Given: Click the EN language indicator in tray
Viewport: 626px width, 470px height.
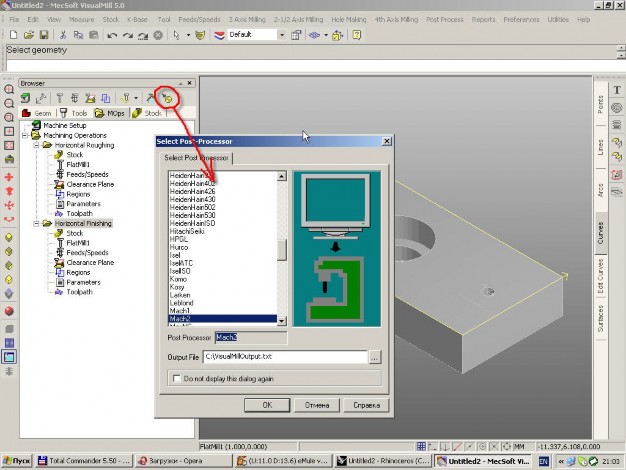Looking at the screenshot, I should [x=544, y=461].
